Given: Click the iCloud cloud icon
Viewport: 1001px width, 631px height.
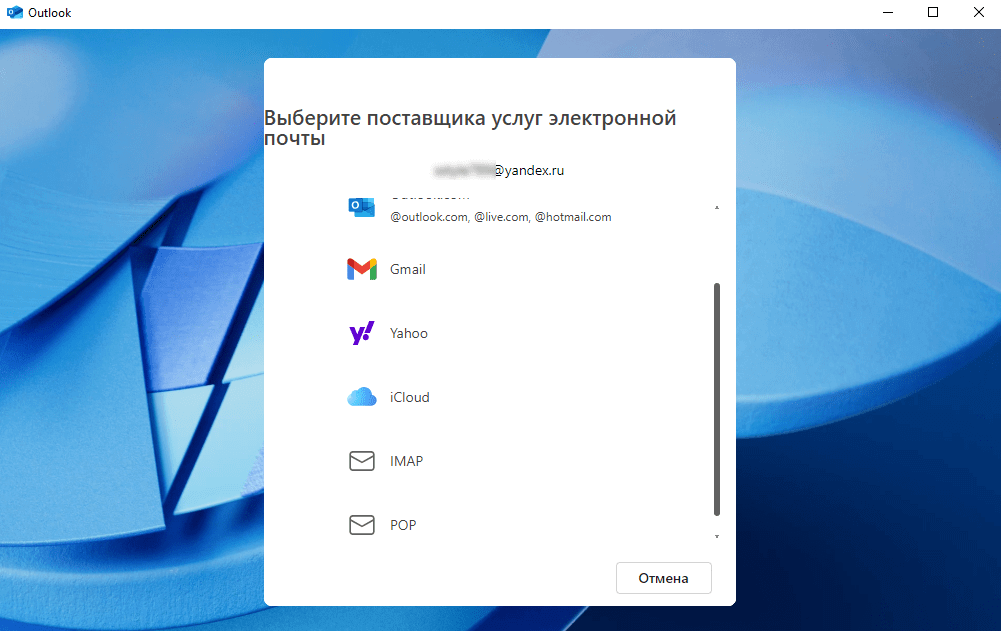Looking at the screenshot, I should coord(361,397).
